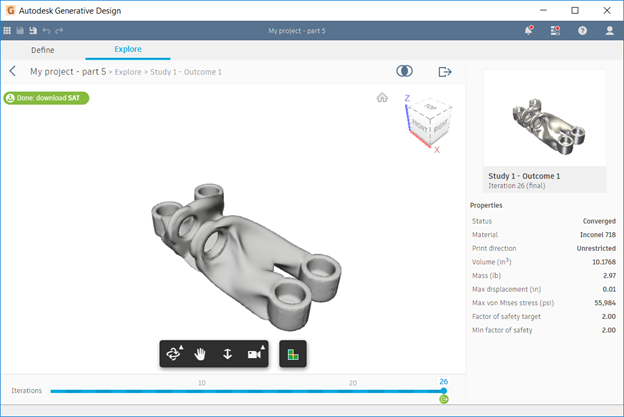Click the Explore breadcrumb link
The width and height of the screenshot is (624, 417).
128,72
